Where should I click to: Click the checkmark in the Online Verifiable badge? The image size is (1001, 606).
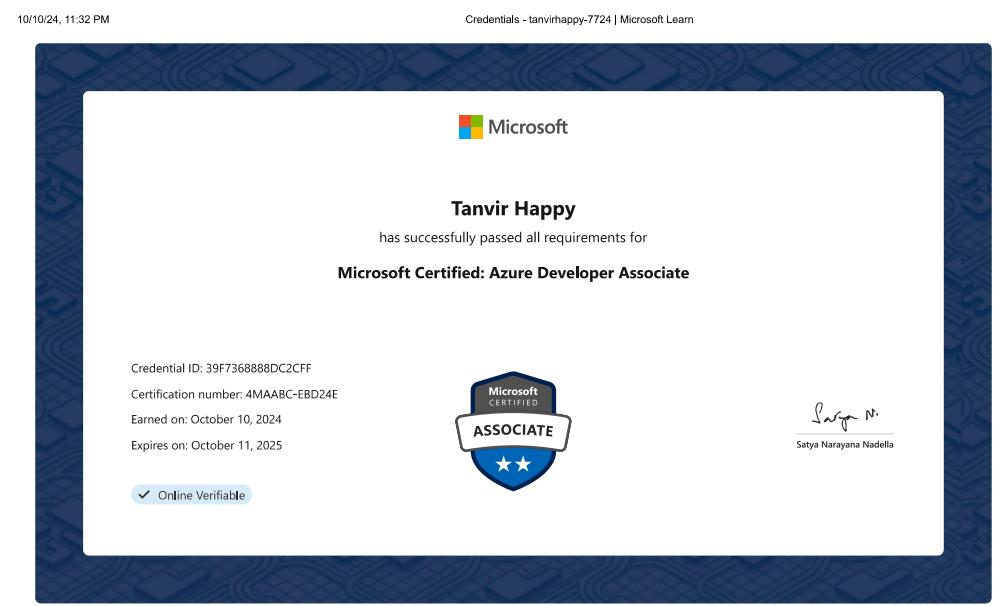[x=144, y=495]
